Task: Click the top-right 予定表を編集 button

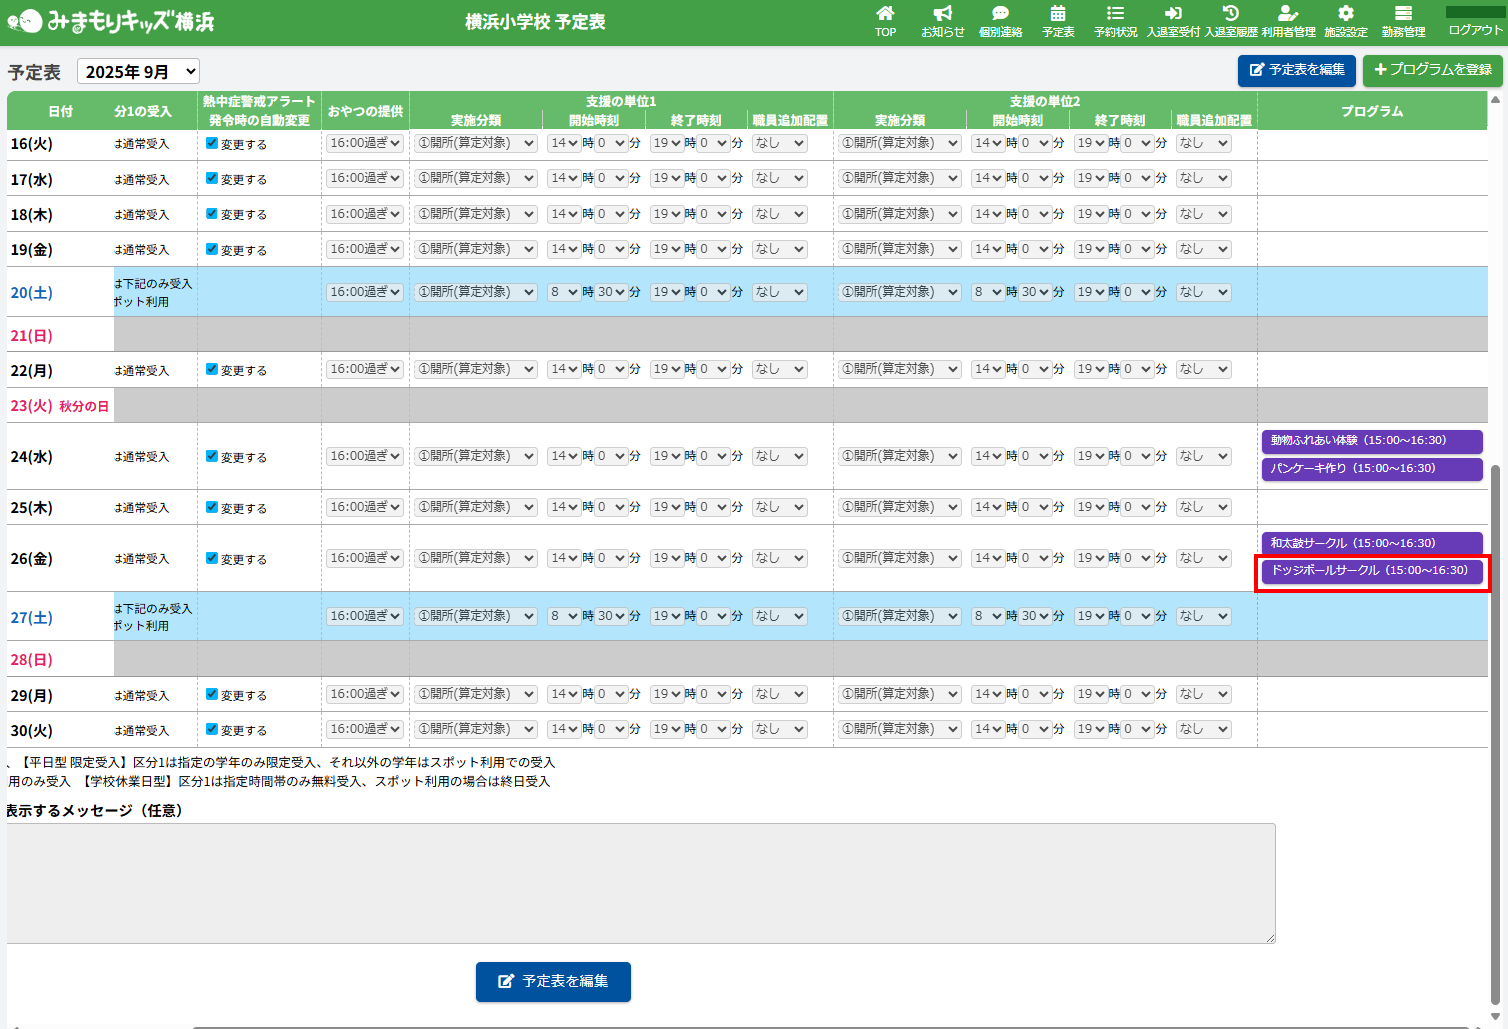Action: [1296, 70]
